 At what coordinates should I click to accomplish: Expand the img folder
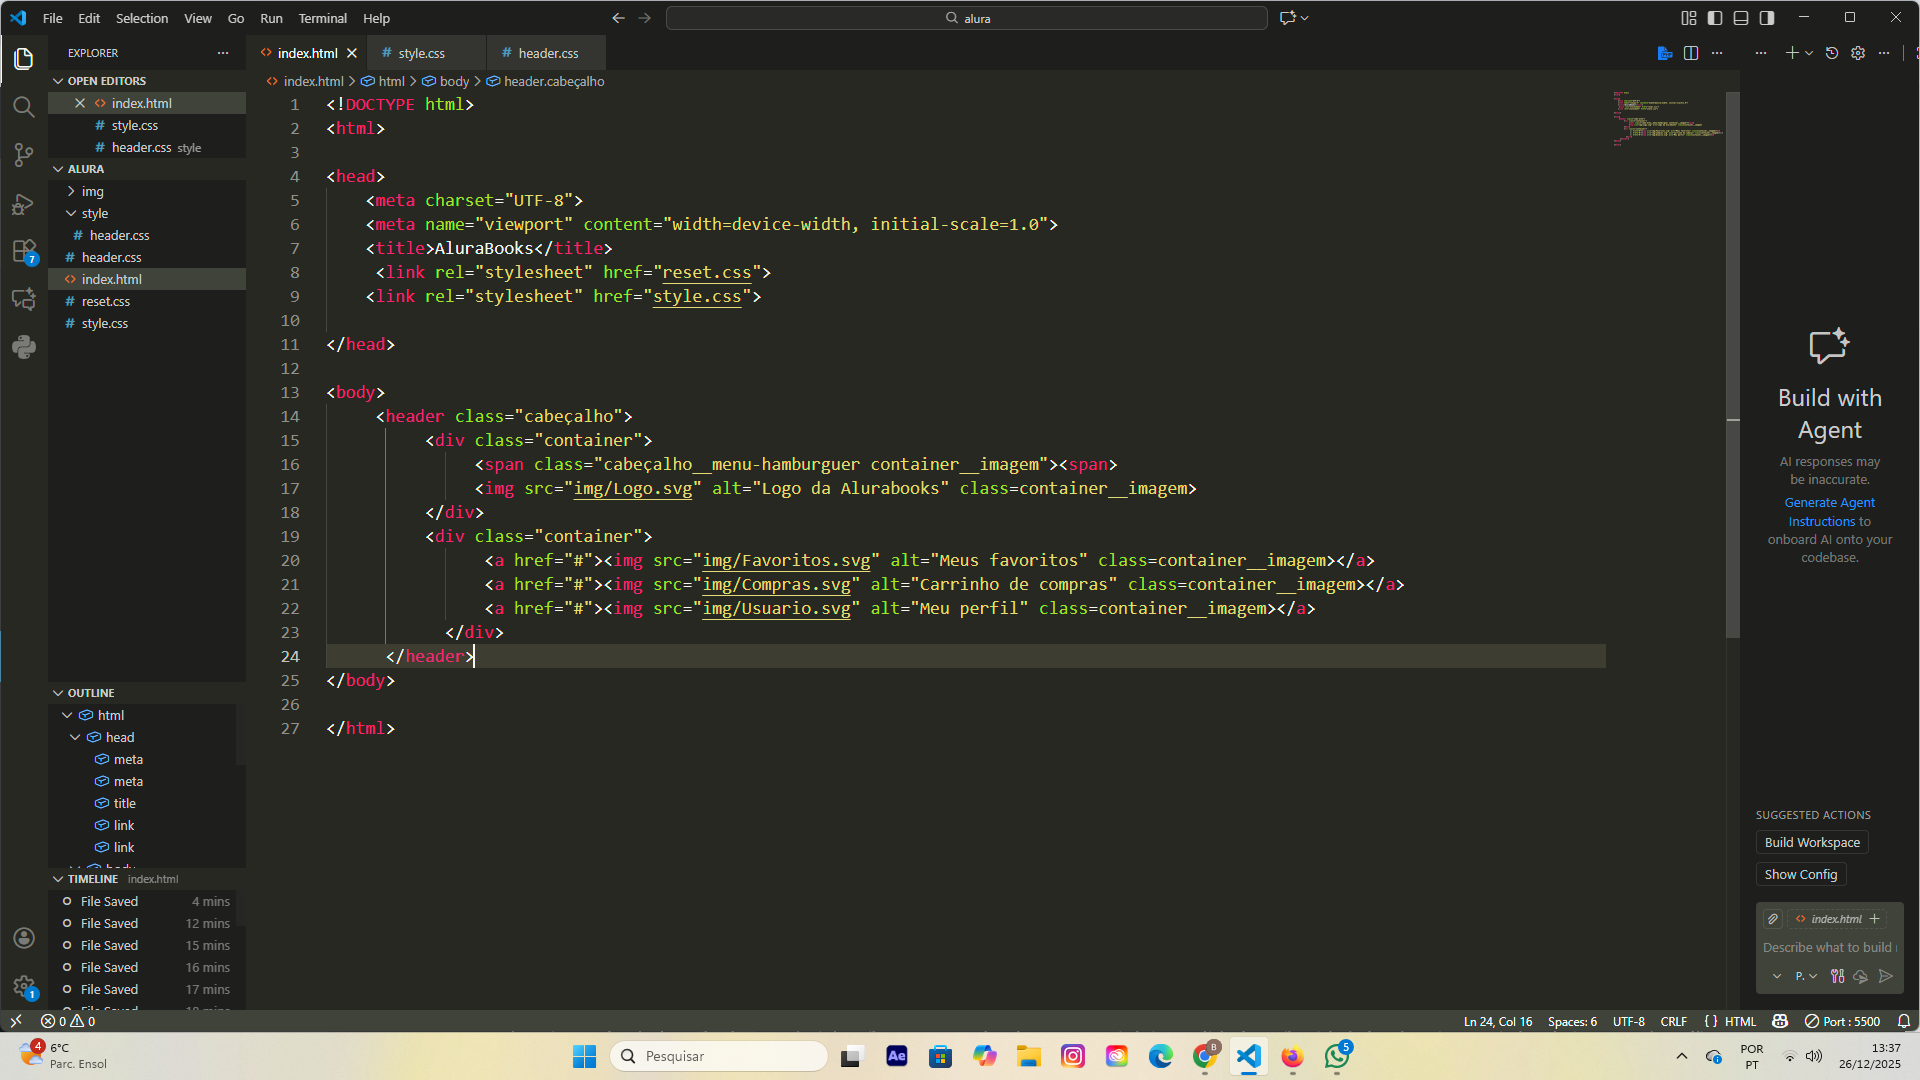coord(92,191)
